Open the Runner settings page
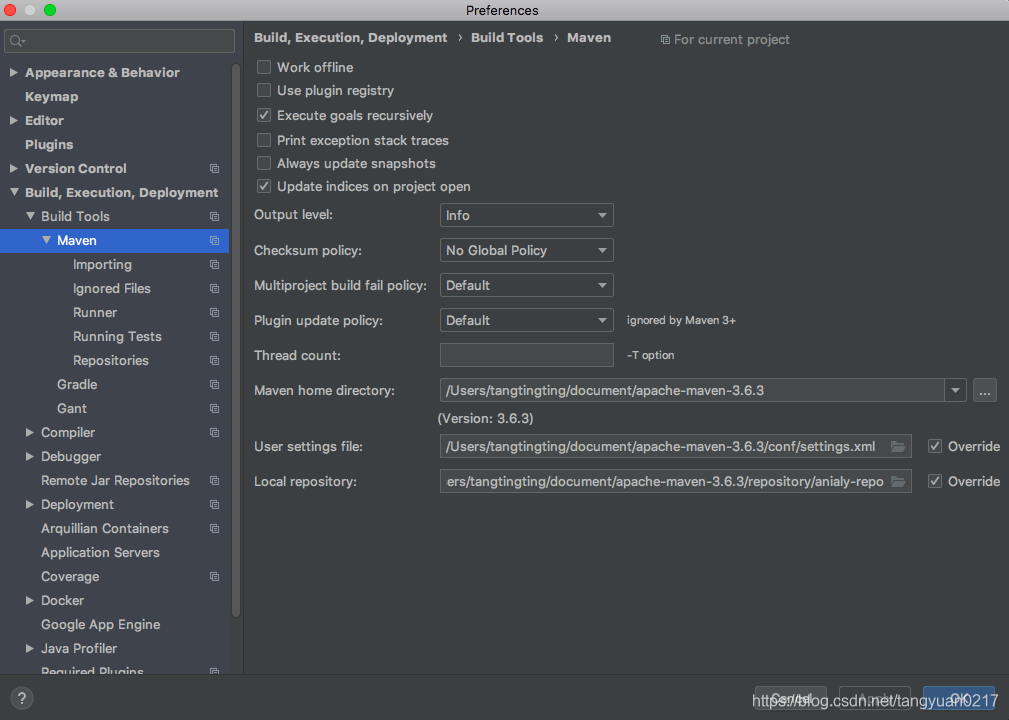 tap(95, 313)
